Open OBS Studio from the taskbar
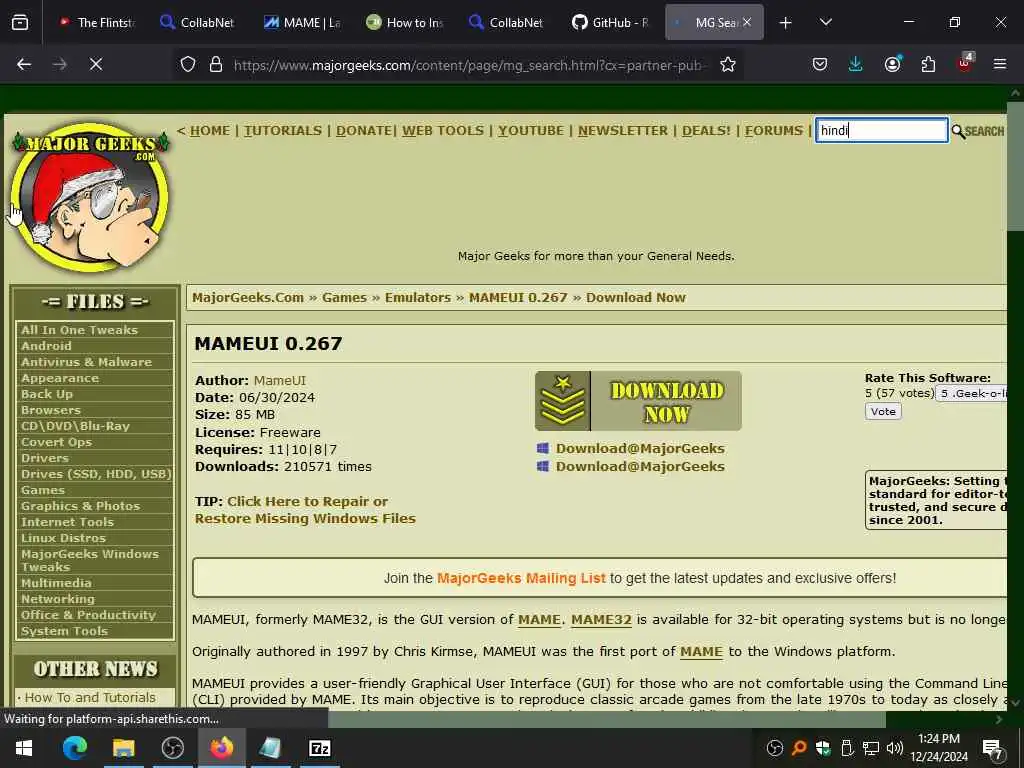Image resolution: width=1024 pixels, height=768 pixels. click(x=172, y=748)
